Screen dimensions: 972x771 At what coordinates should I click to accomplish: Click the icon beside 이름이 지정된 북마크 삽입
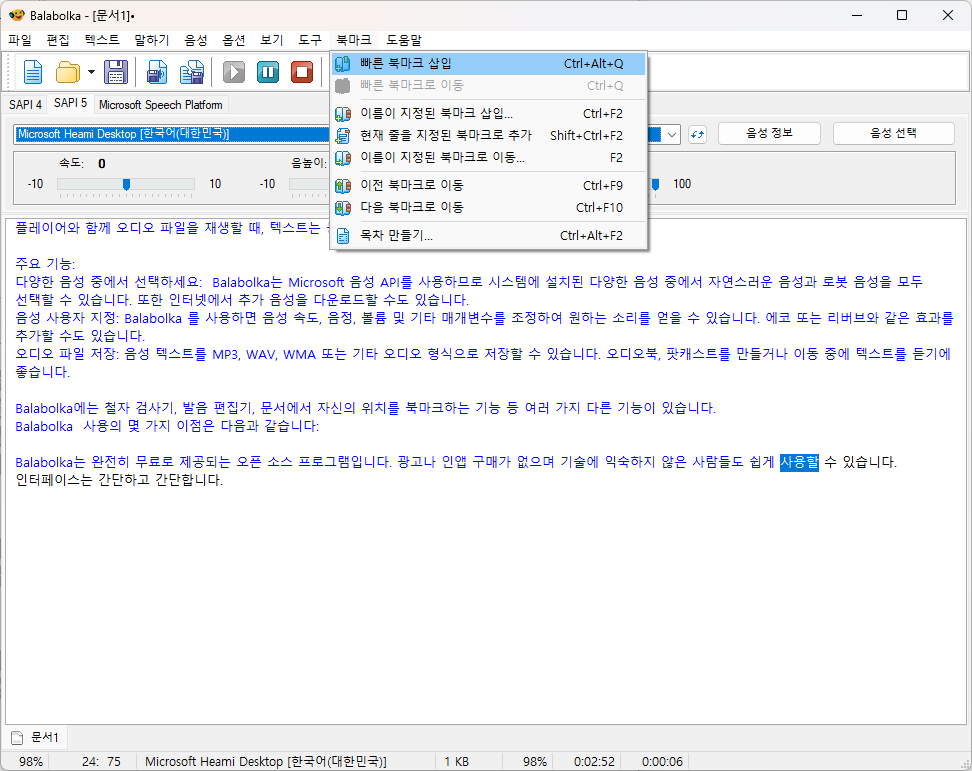click(343, 114)
